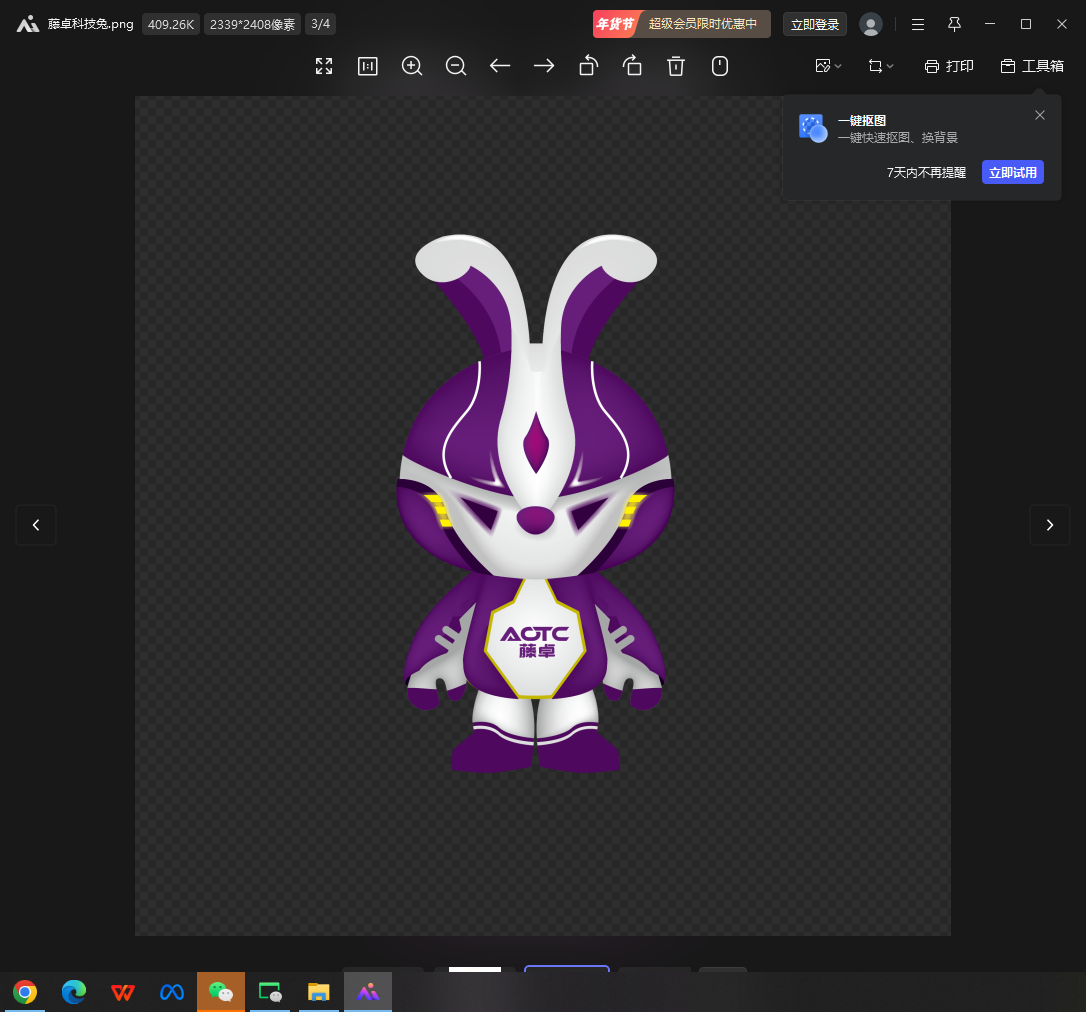This screenshot has width=1086, height=1012.
Task: Open the green screen-chat app on taskbar
Action: [x=270, y=992]
